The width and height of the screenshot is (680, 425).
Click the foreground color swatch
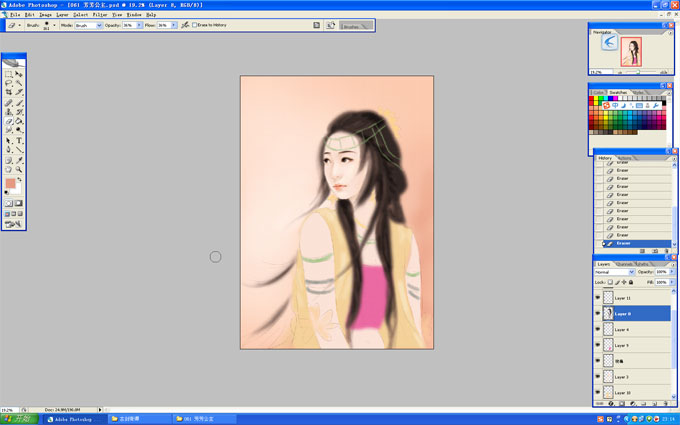coord(10,183)
